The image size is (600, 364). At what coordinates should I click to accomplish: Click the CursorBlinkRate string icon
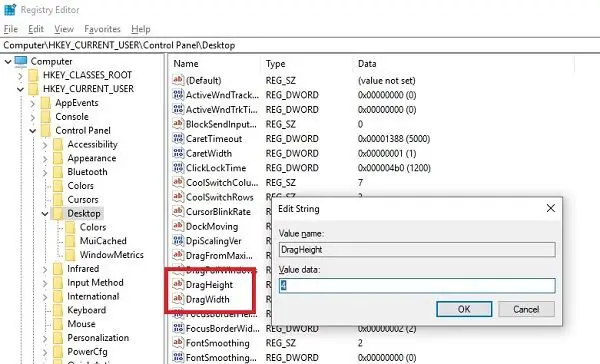click(178, 211)
